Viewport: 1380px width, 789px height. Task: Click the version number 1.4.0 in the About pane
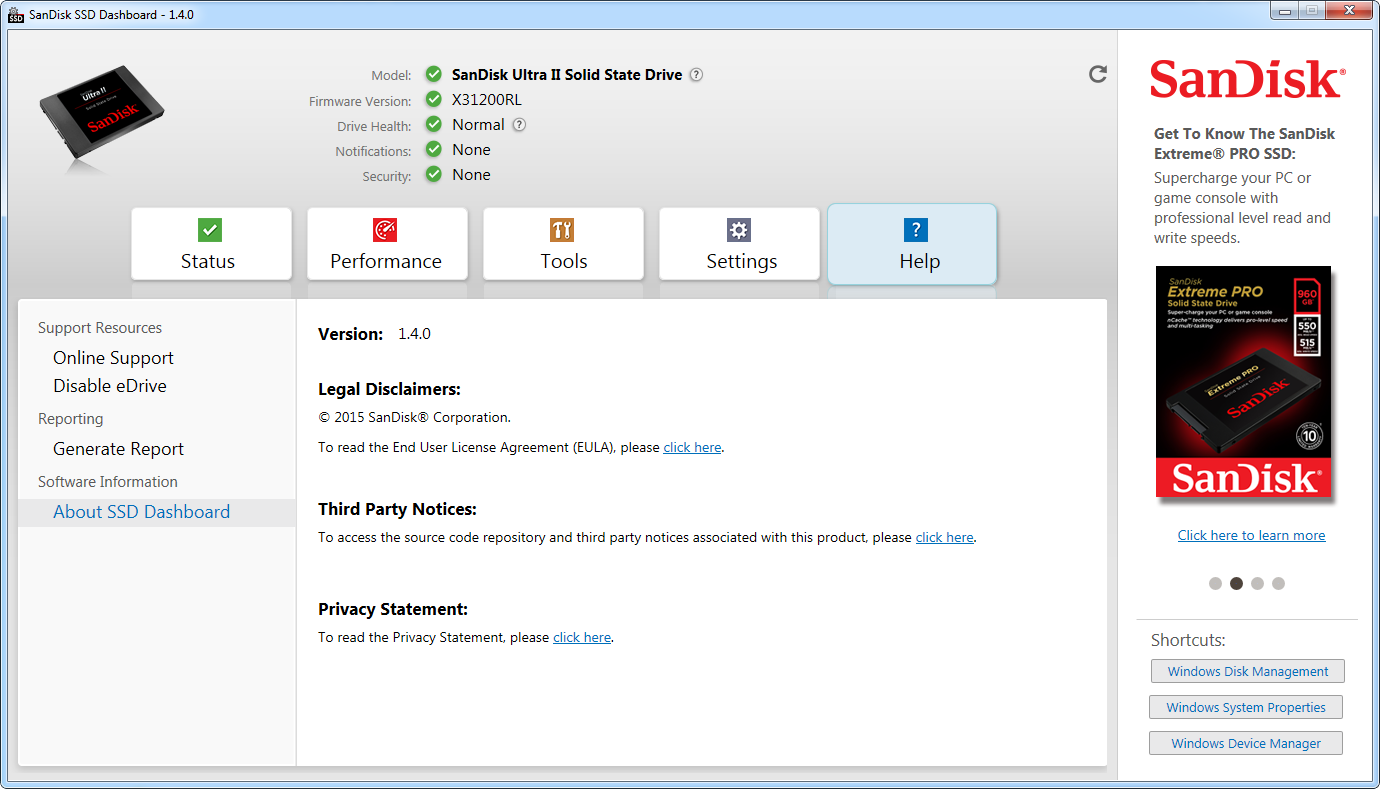tap(414, 334)
